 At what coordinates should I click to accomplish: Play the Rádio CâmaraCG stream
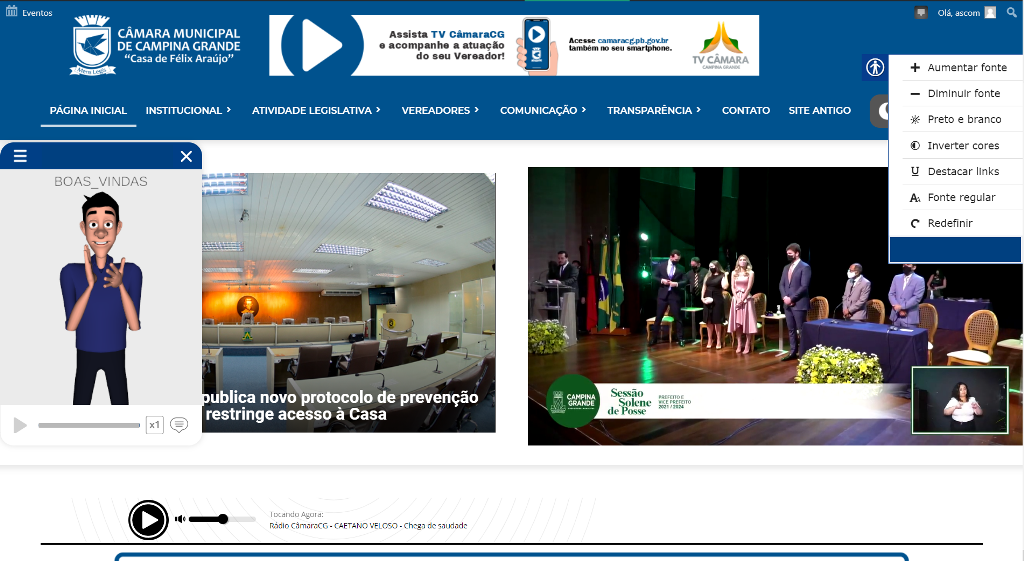tap(148, 520)
